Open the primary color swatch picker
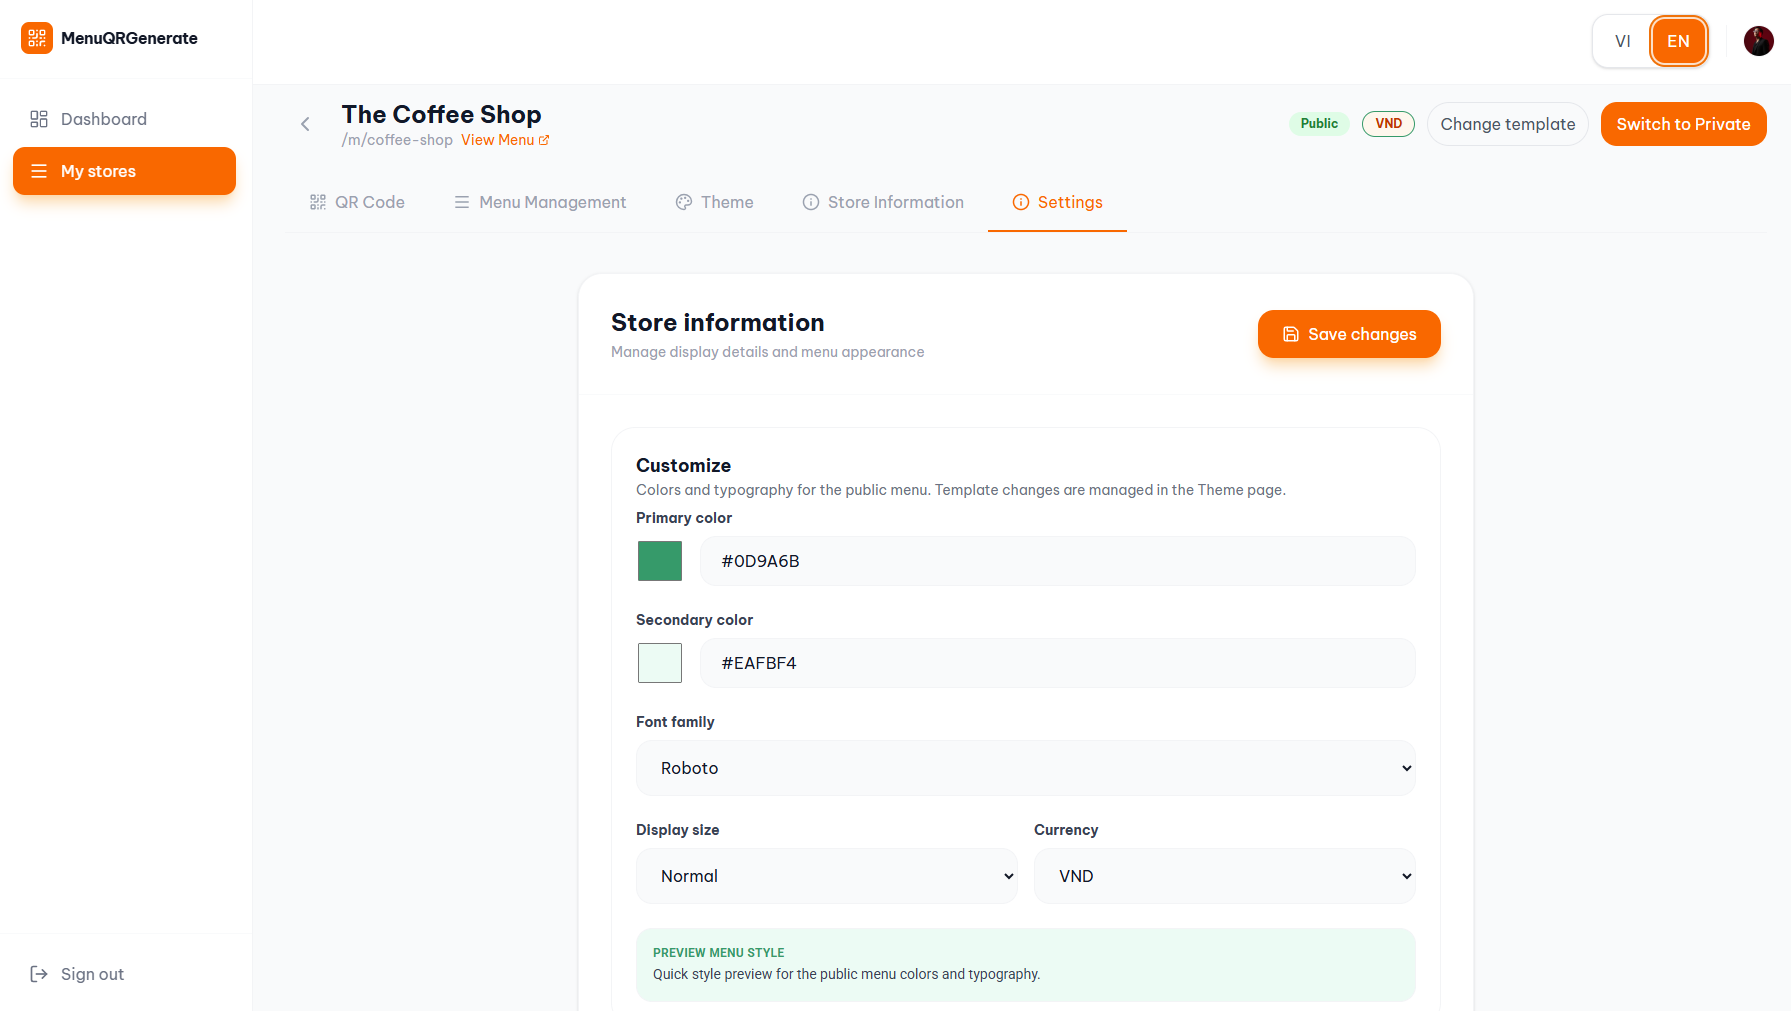This screenshot has height=1011, width=1791. coord(660,561)
